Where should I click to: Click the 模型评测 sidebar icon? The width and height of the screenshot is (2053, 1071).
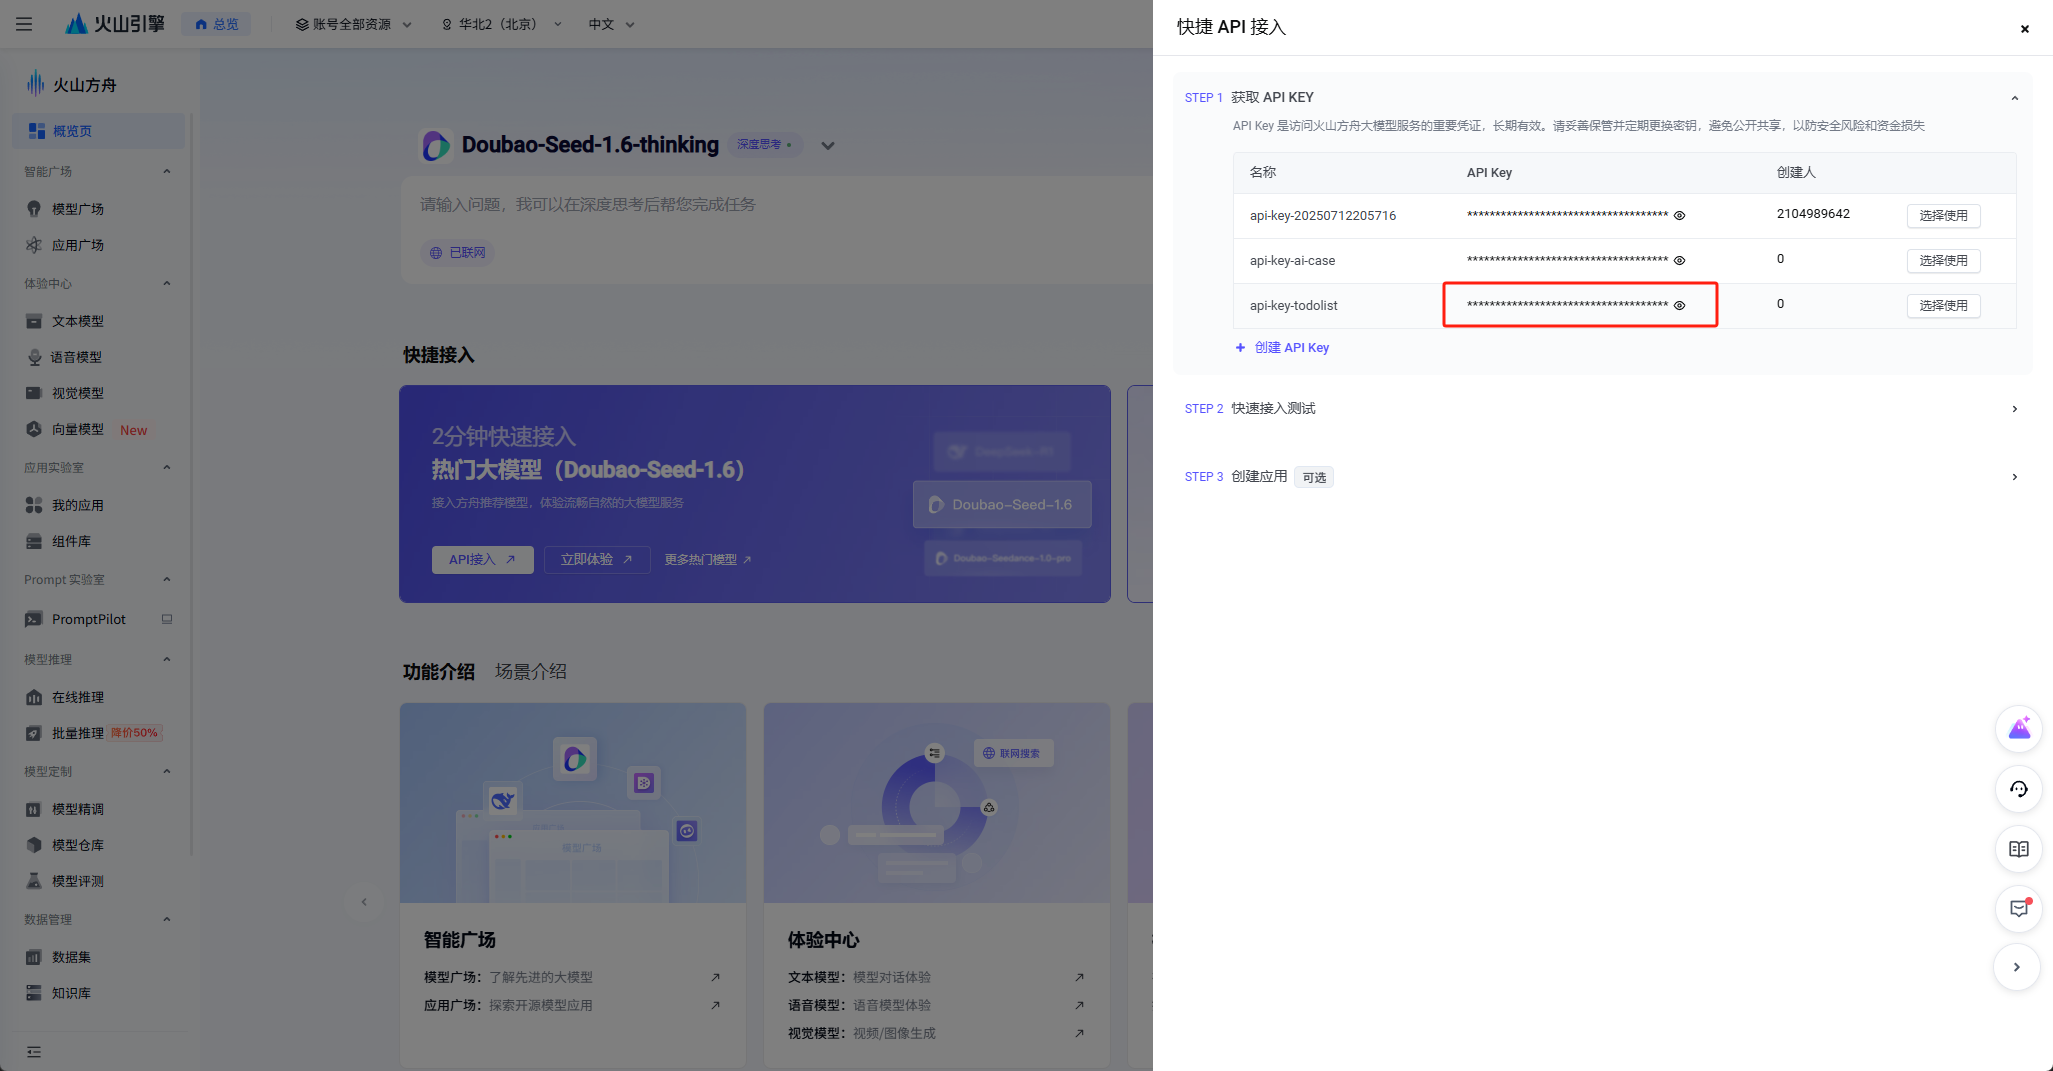[34, 881]
